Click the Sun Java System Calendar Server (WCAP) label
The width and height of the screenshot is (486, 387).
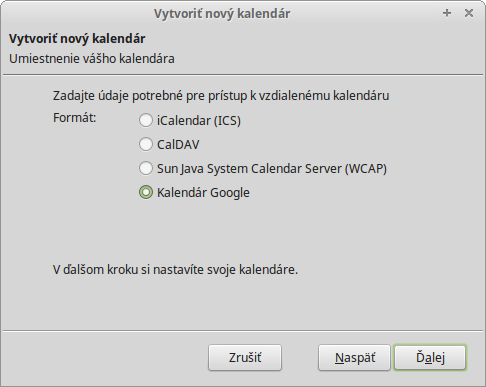[x=272, y=169]
